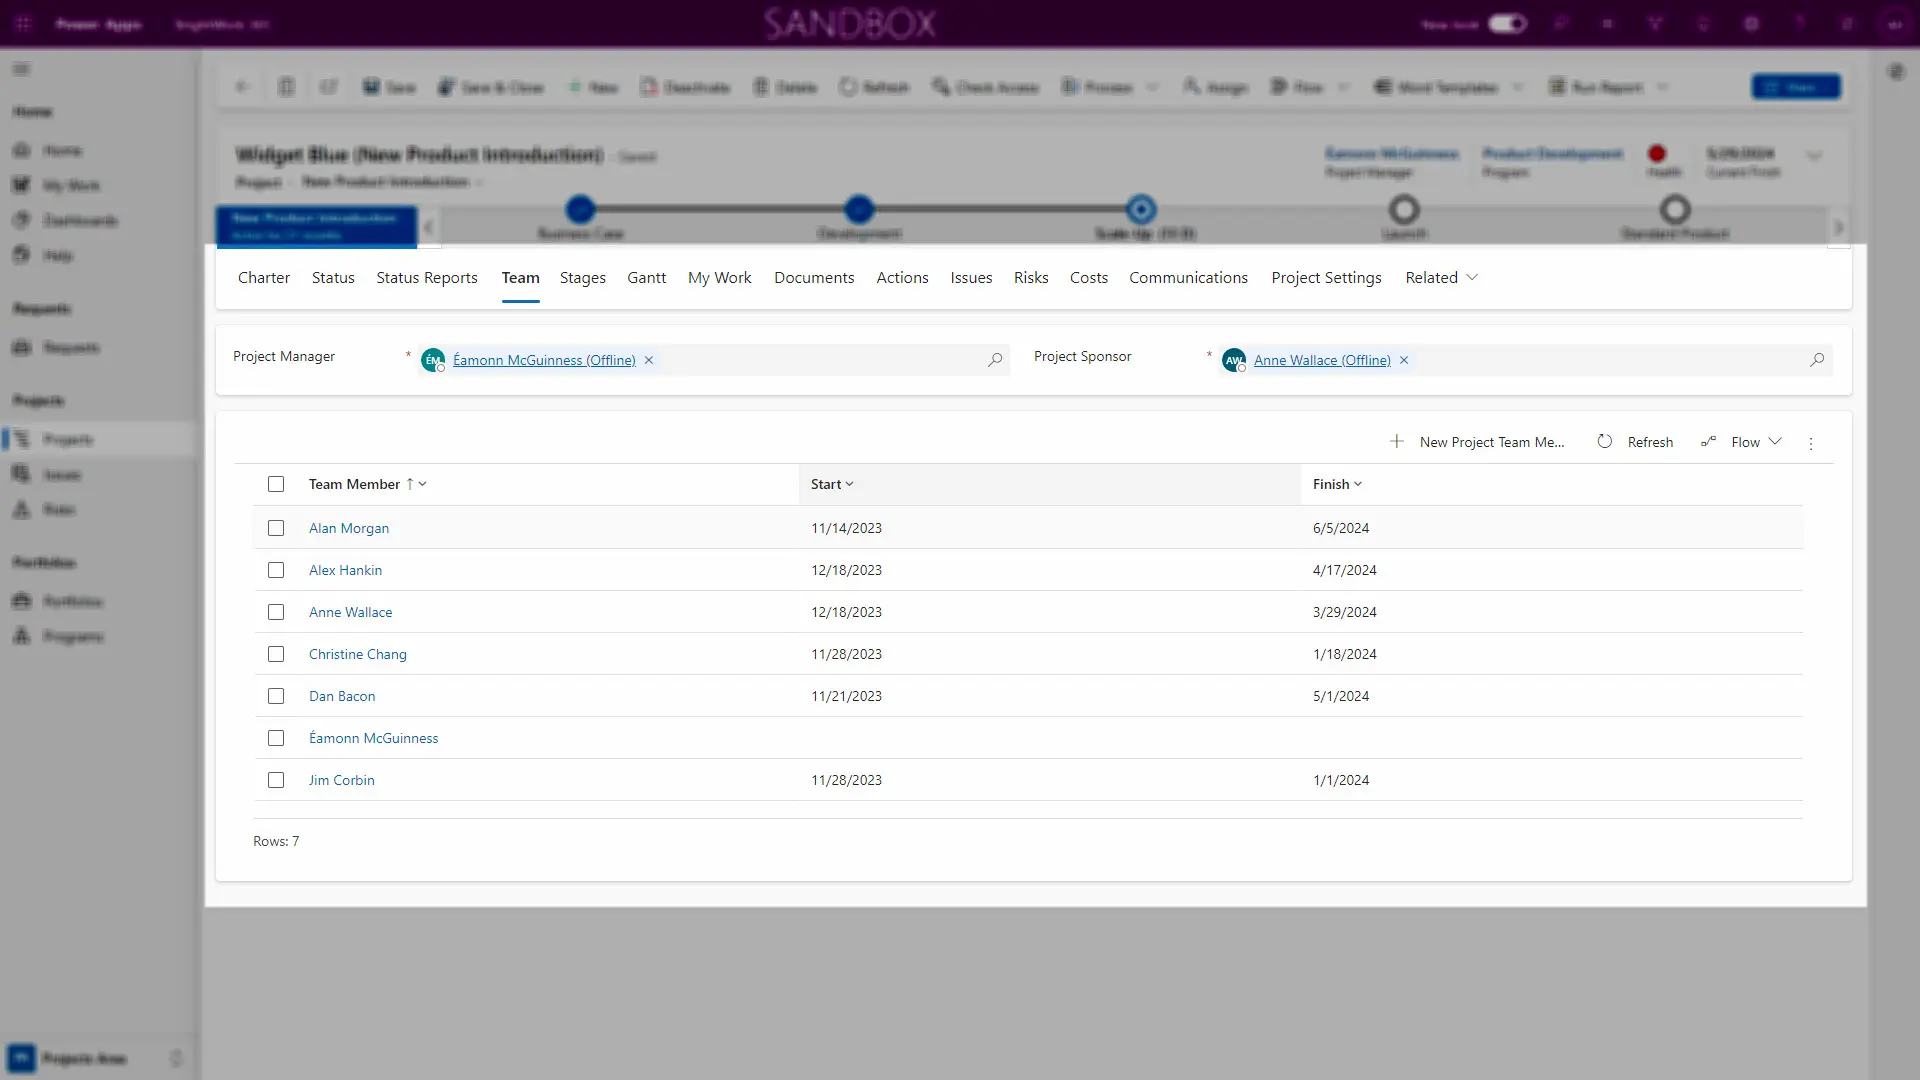
Task: Open the Jim Corbin team member link
Action: click(342, 780)
